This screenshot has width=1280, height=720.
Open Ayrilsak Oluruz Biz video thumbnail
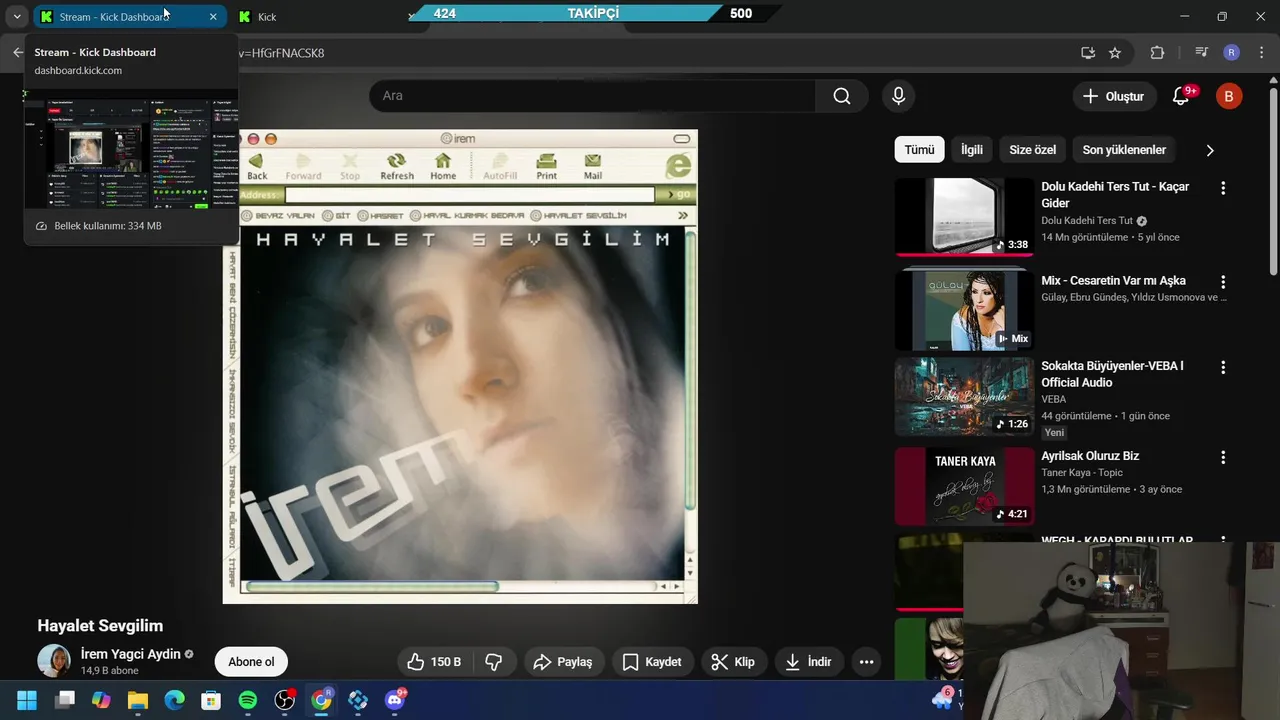(964, 486)
